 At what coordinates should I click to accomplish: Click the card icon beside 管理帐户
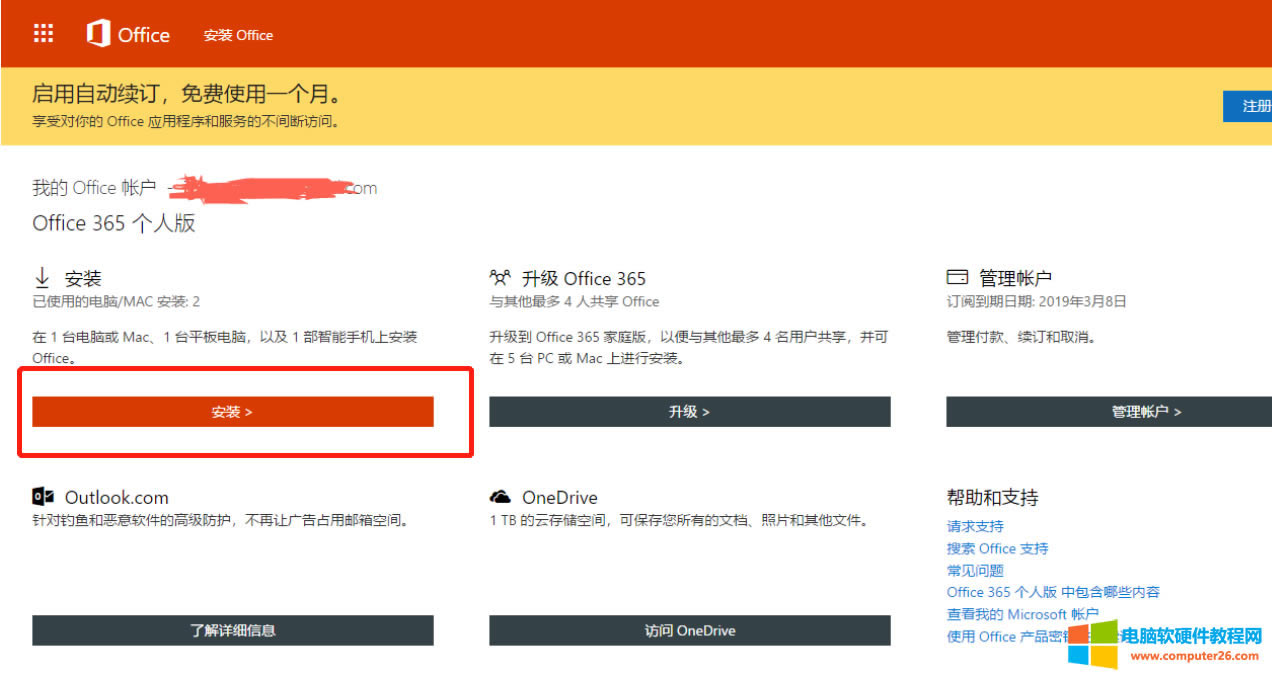tap(957, 277)
